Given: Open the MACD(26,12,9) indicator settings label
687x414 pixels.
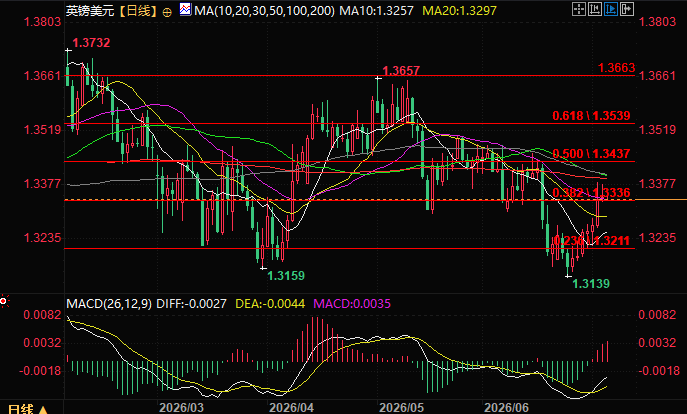Looking at the screenshot, I should tap(109, 304).
